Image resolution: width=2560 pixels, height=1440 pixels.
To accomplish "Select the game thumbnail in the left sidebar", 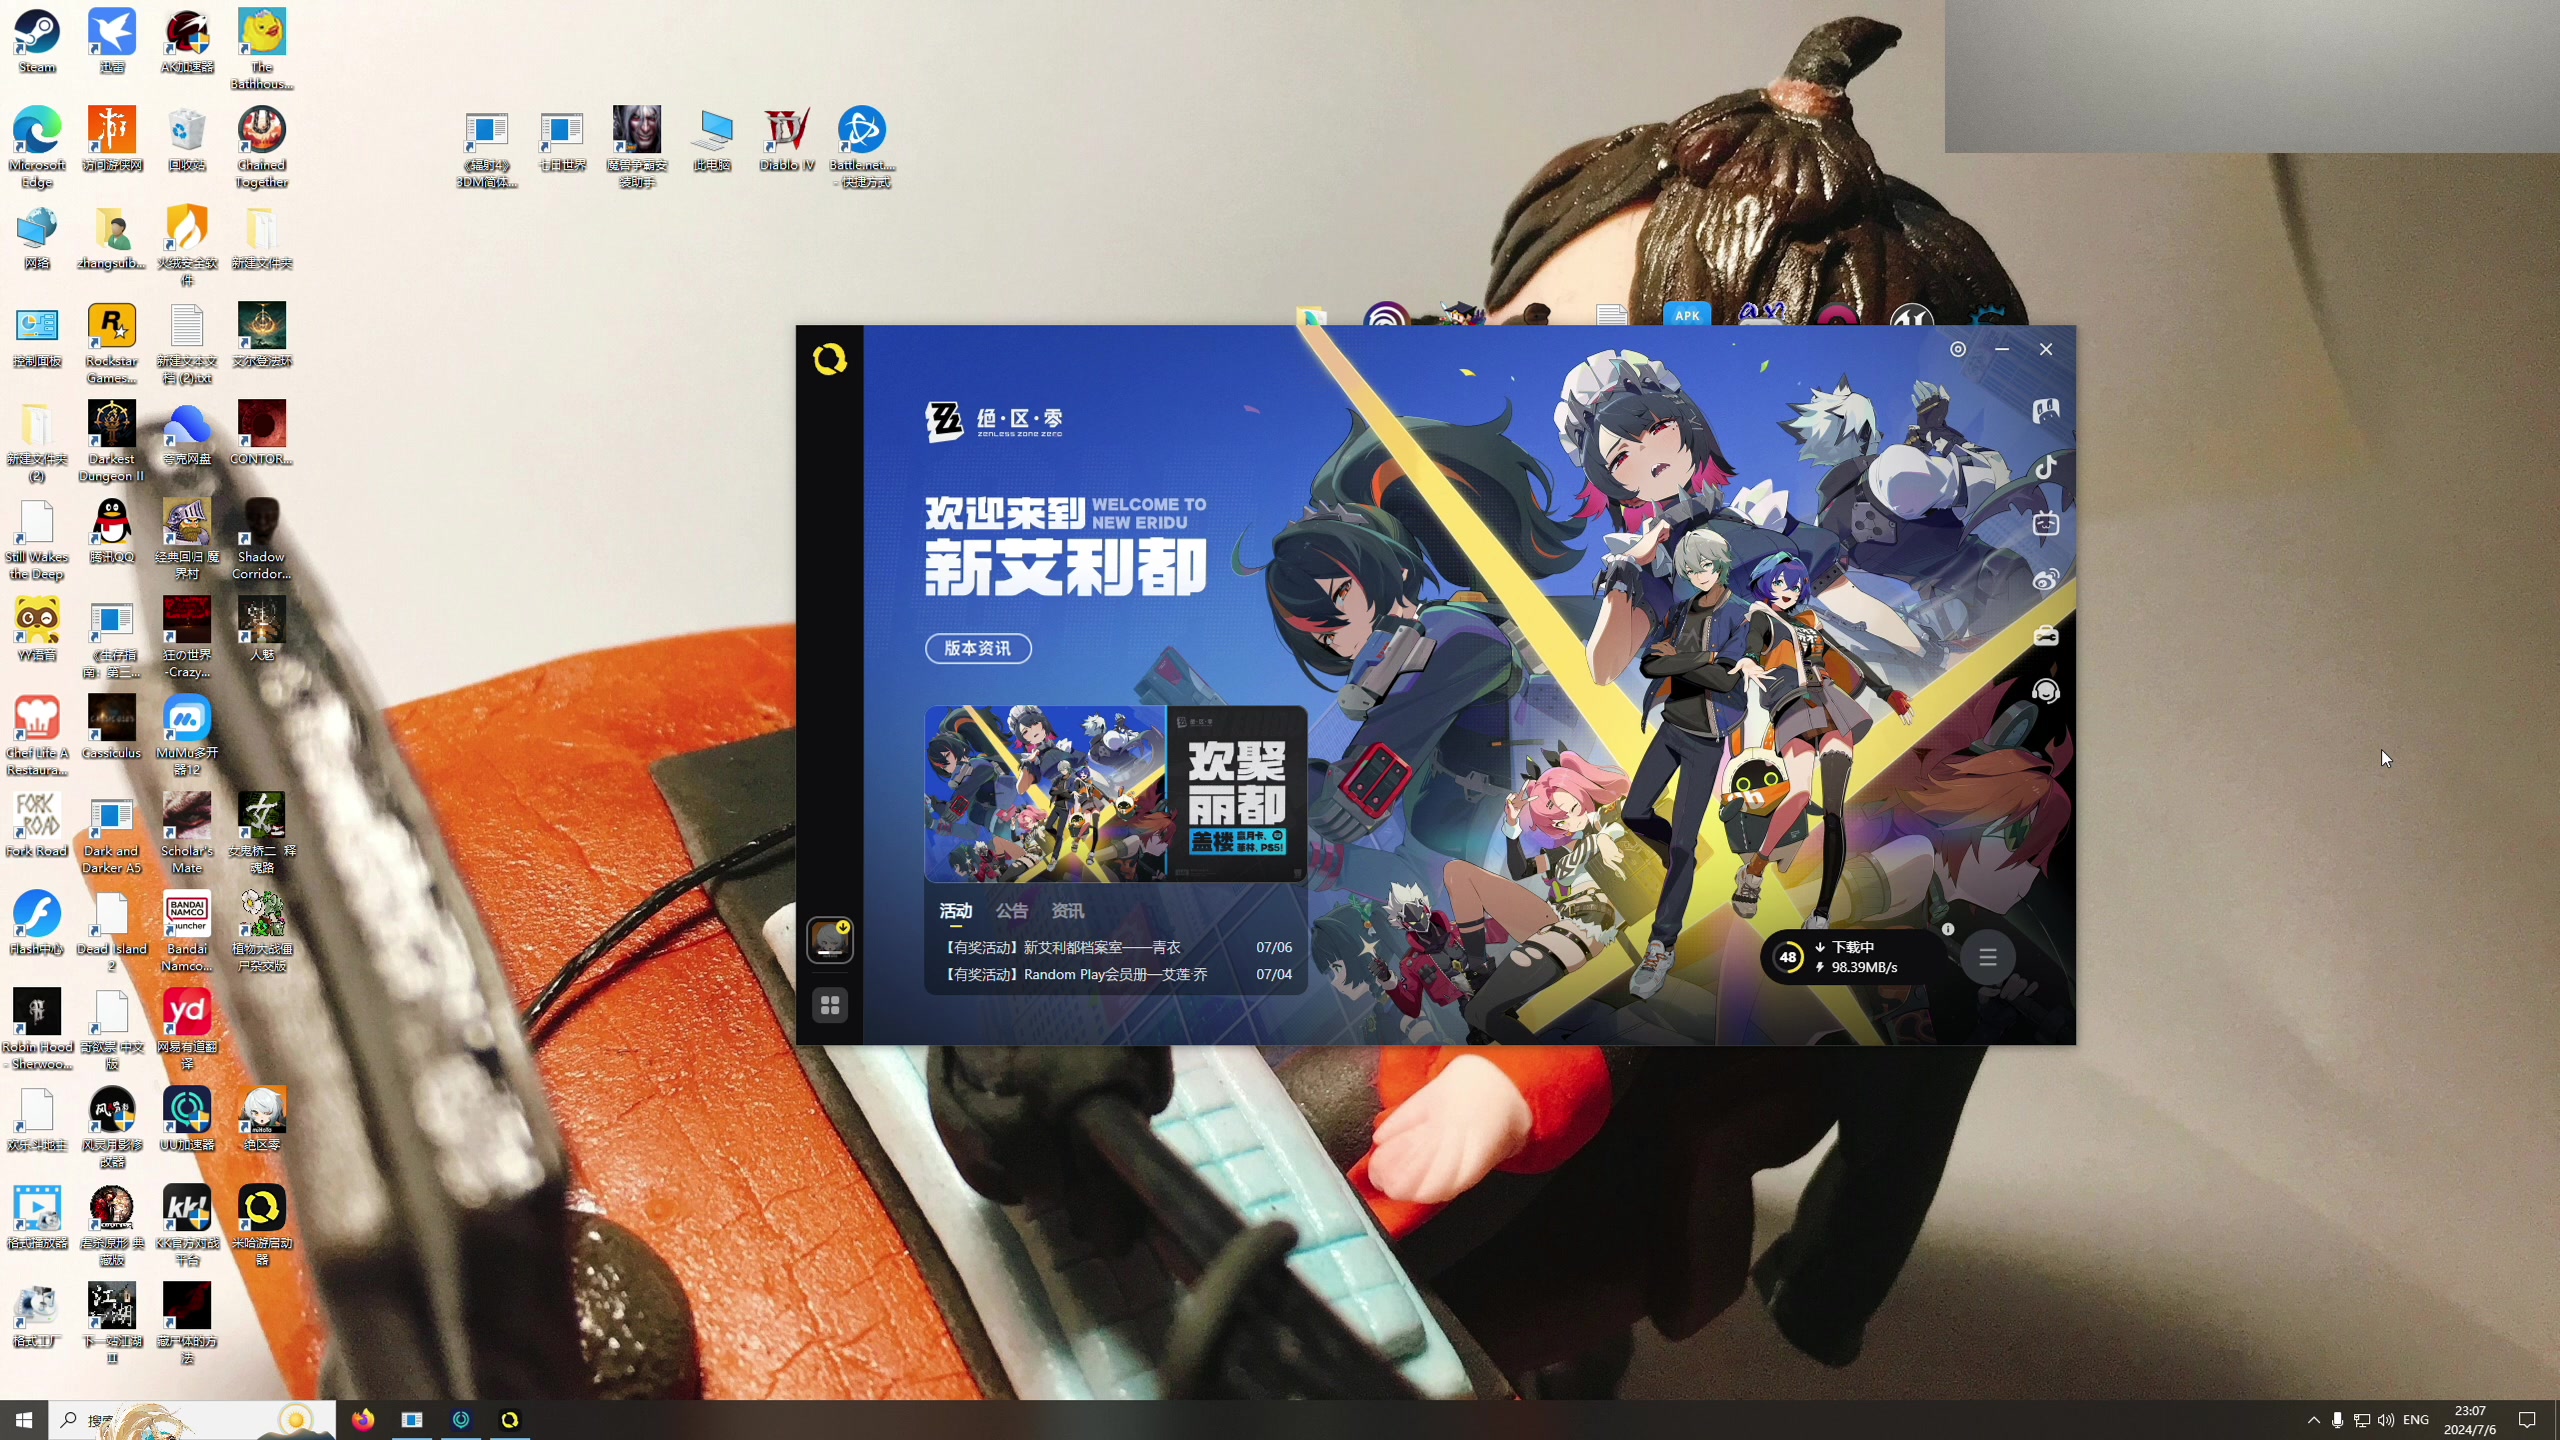I will pyautogui.click(x=829, y=940).
